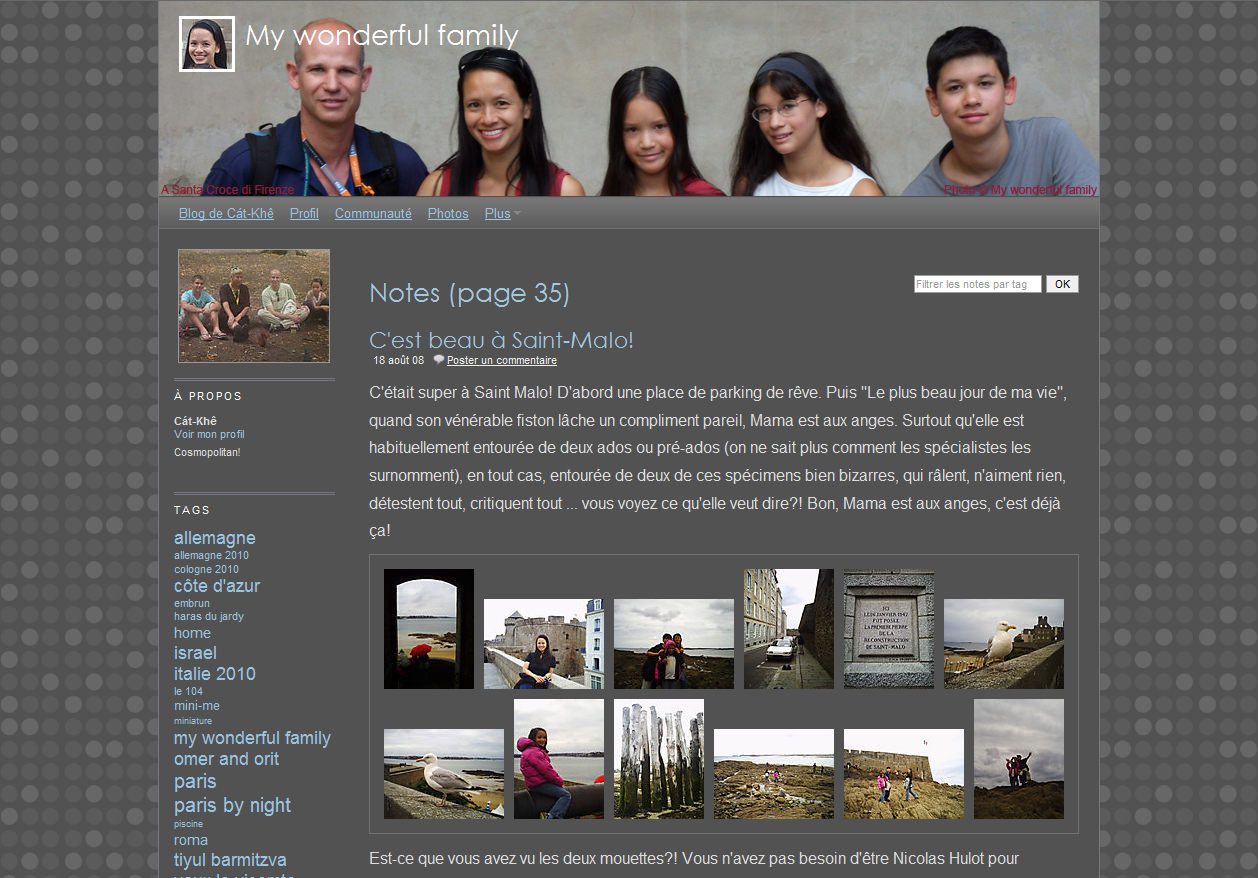Click the Blog de Cát-Khê link
This screenshot has width=1258, height=878.
coord(226,214)
